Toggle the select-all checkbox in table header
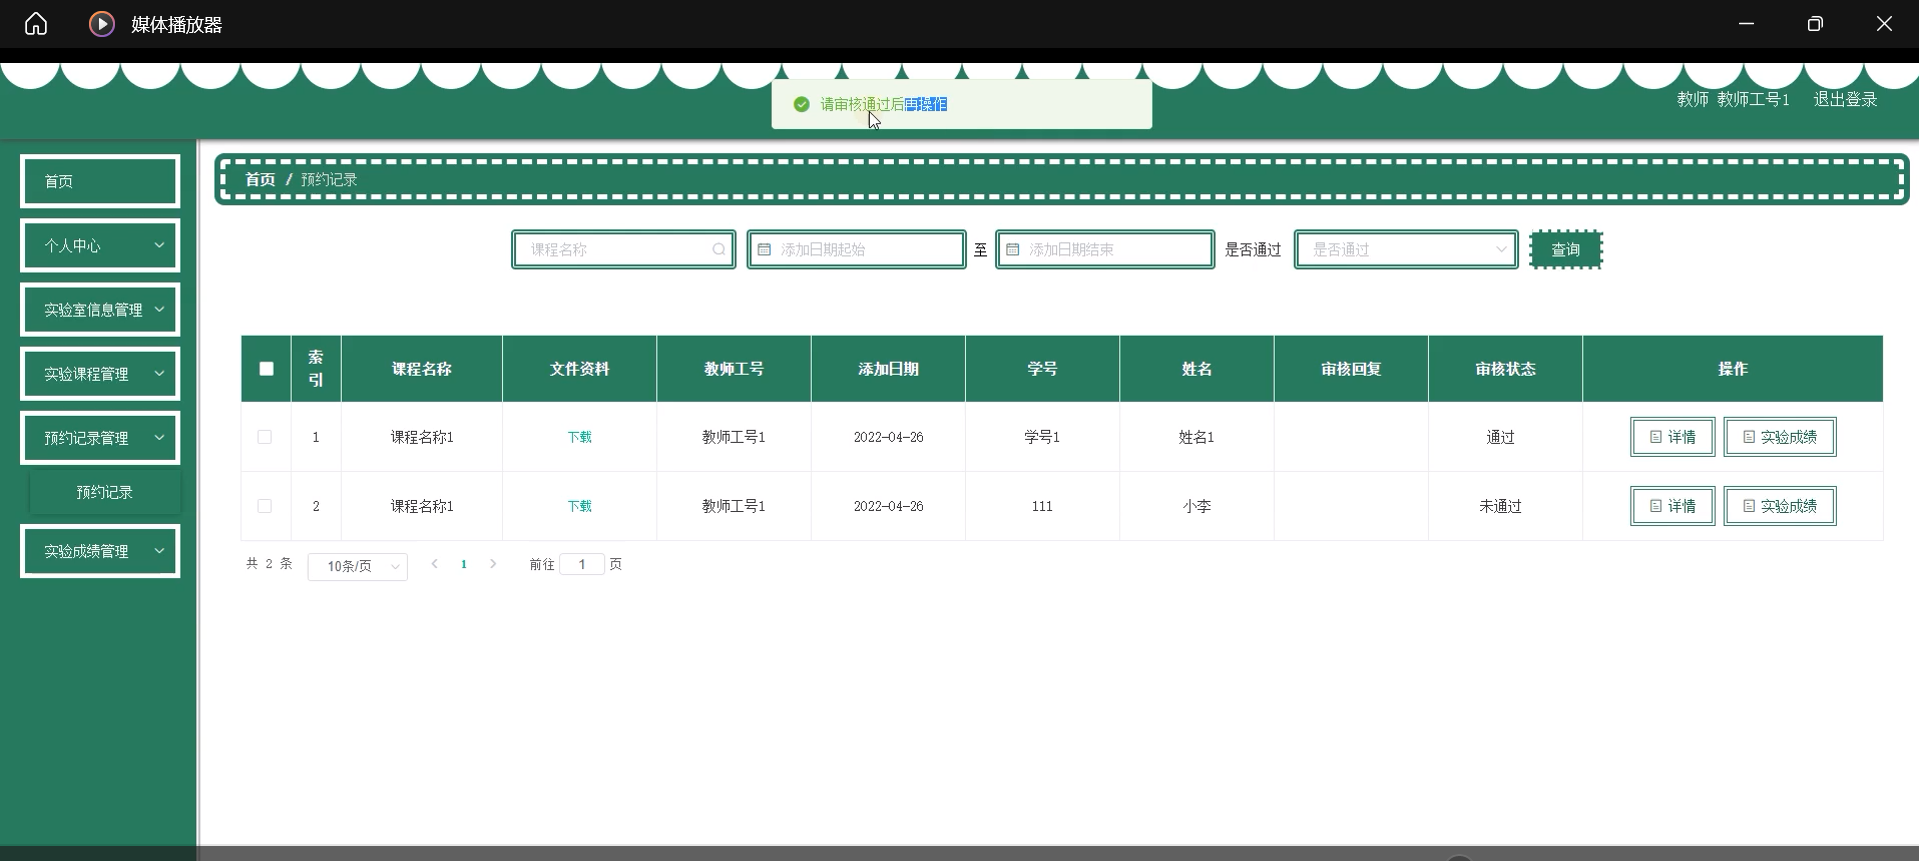The width and height of the screenshot is (1919, 861). (x=266, y=369)
